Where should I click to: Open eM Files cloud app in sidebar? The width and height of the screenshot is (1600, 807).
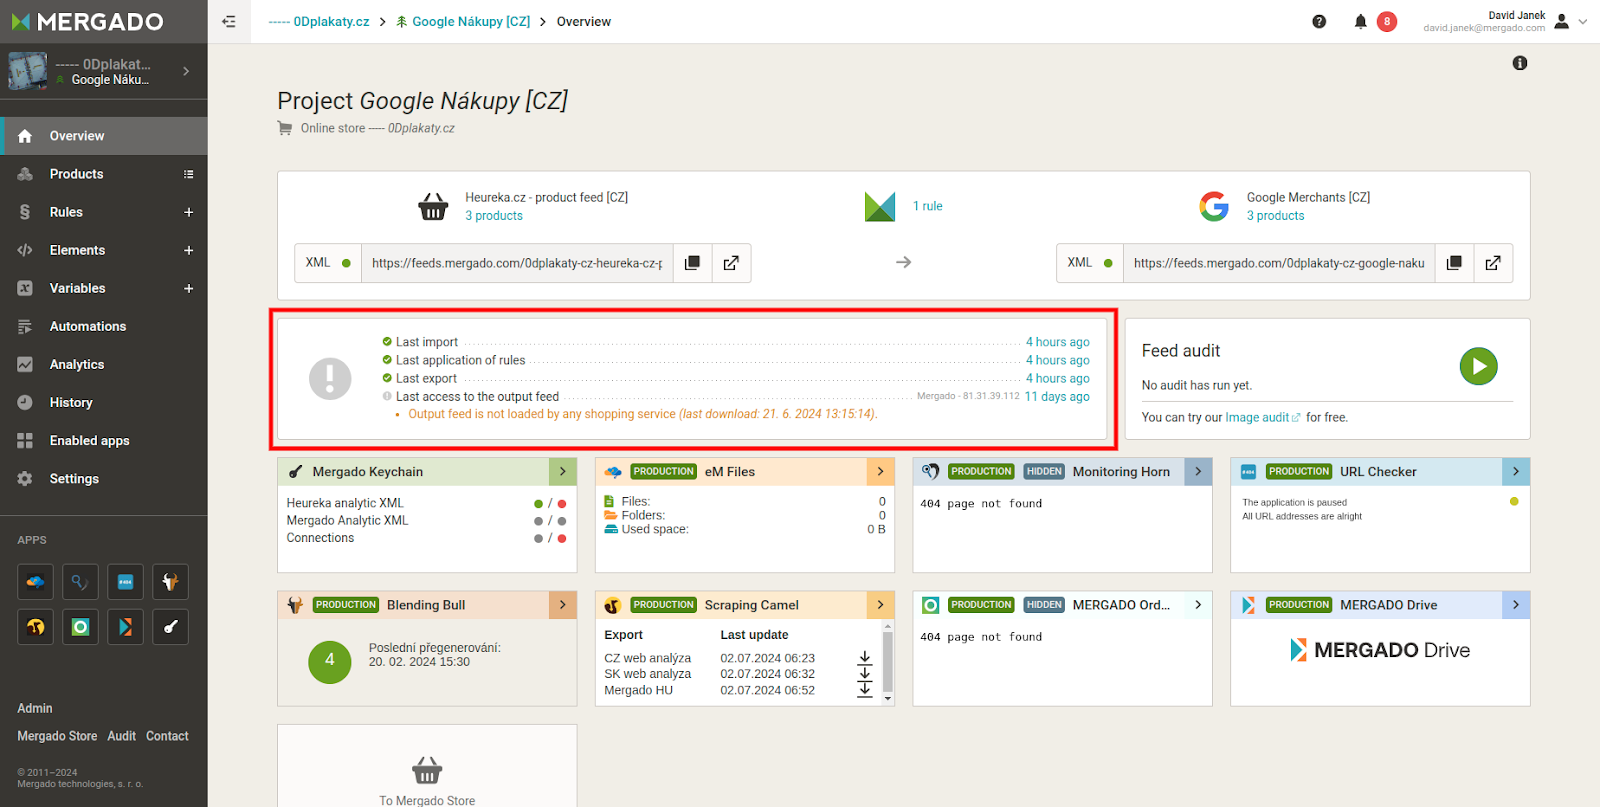point(35,582)
